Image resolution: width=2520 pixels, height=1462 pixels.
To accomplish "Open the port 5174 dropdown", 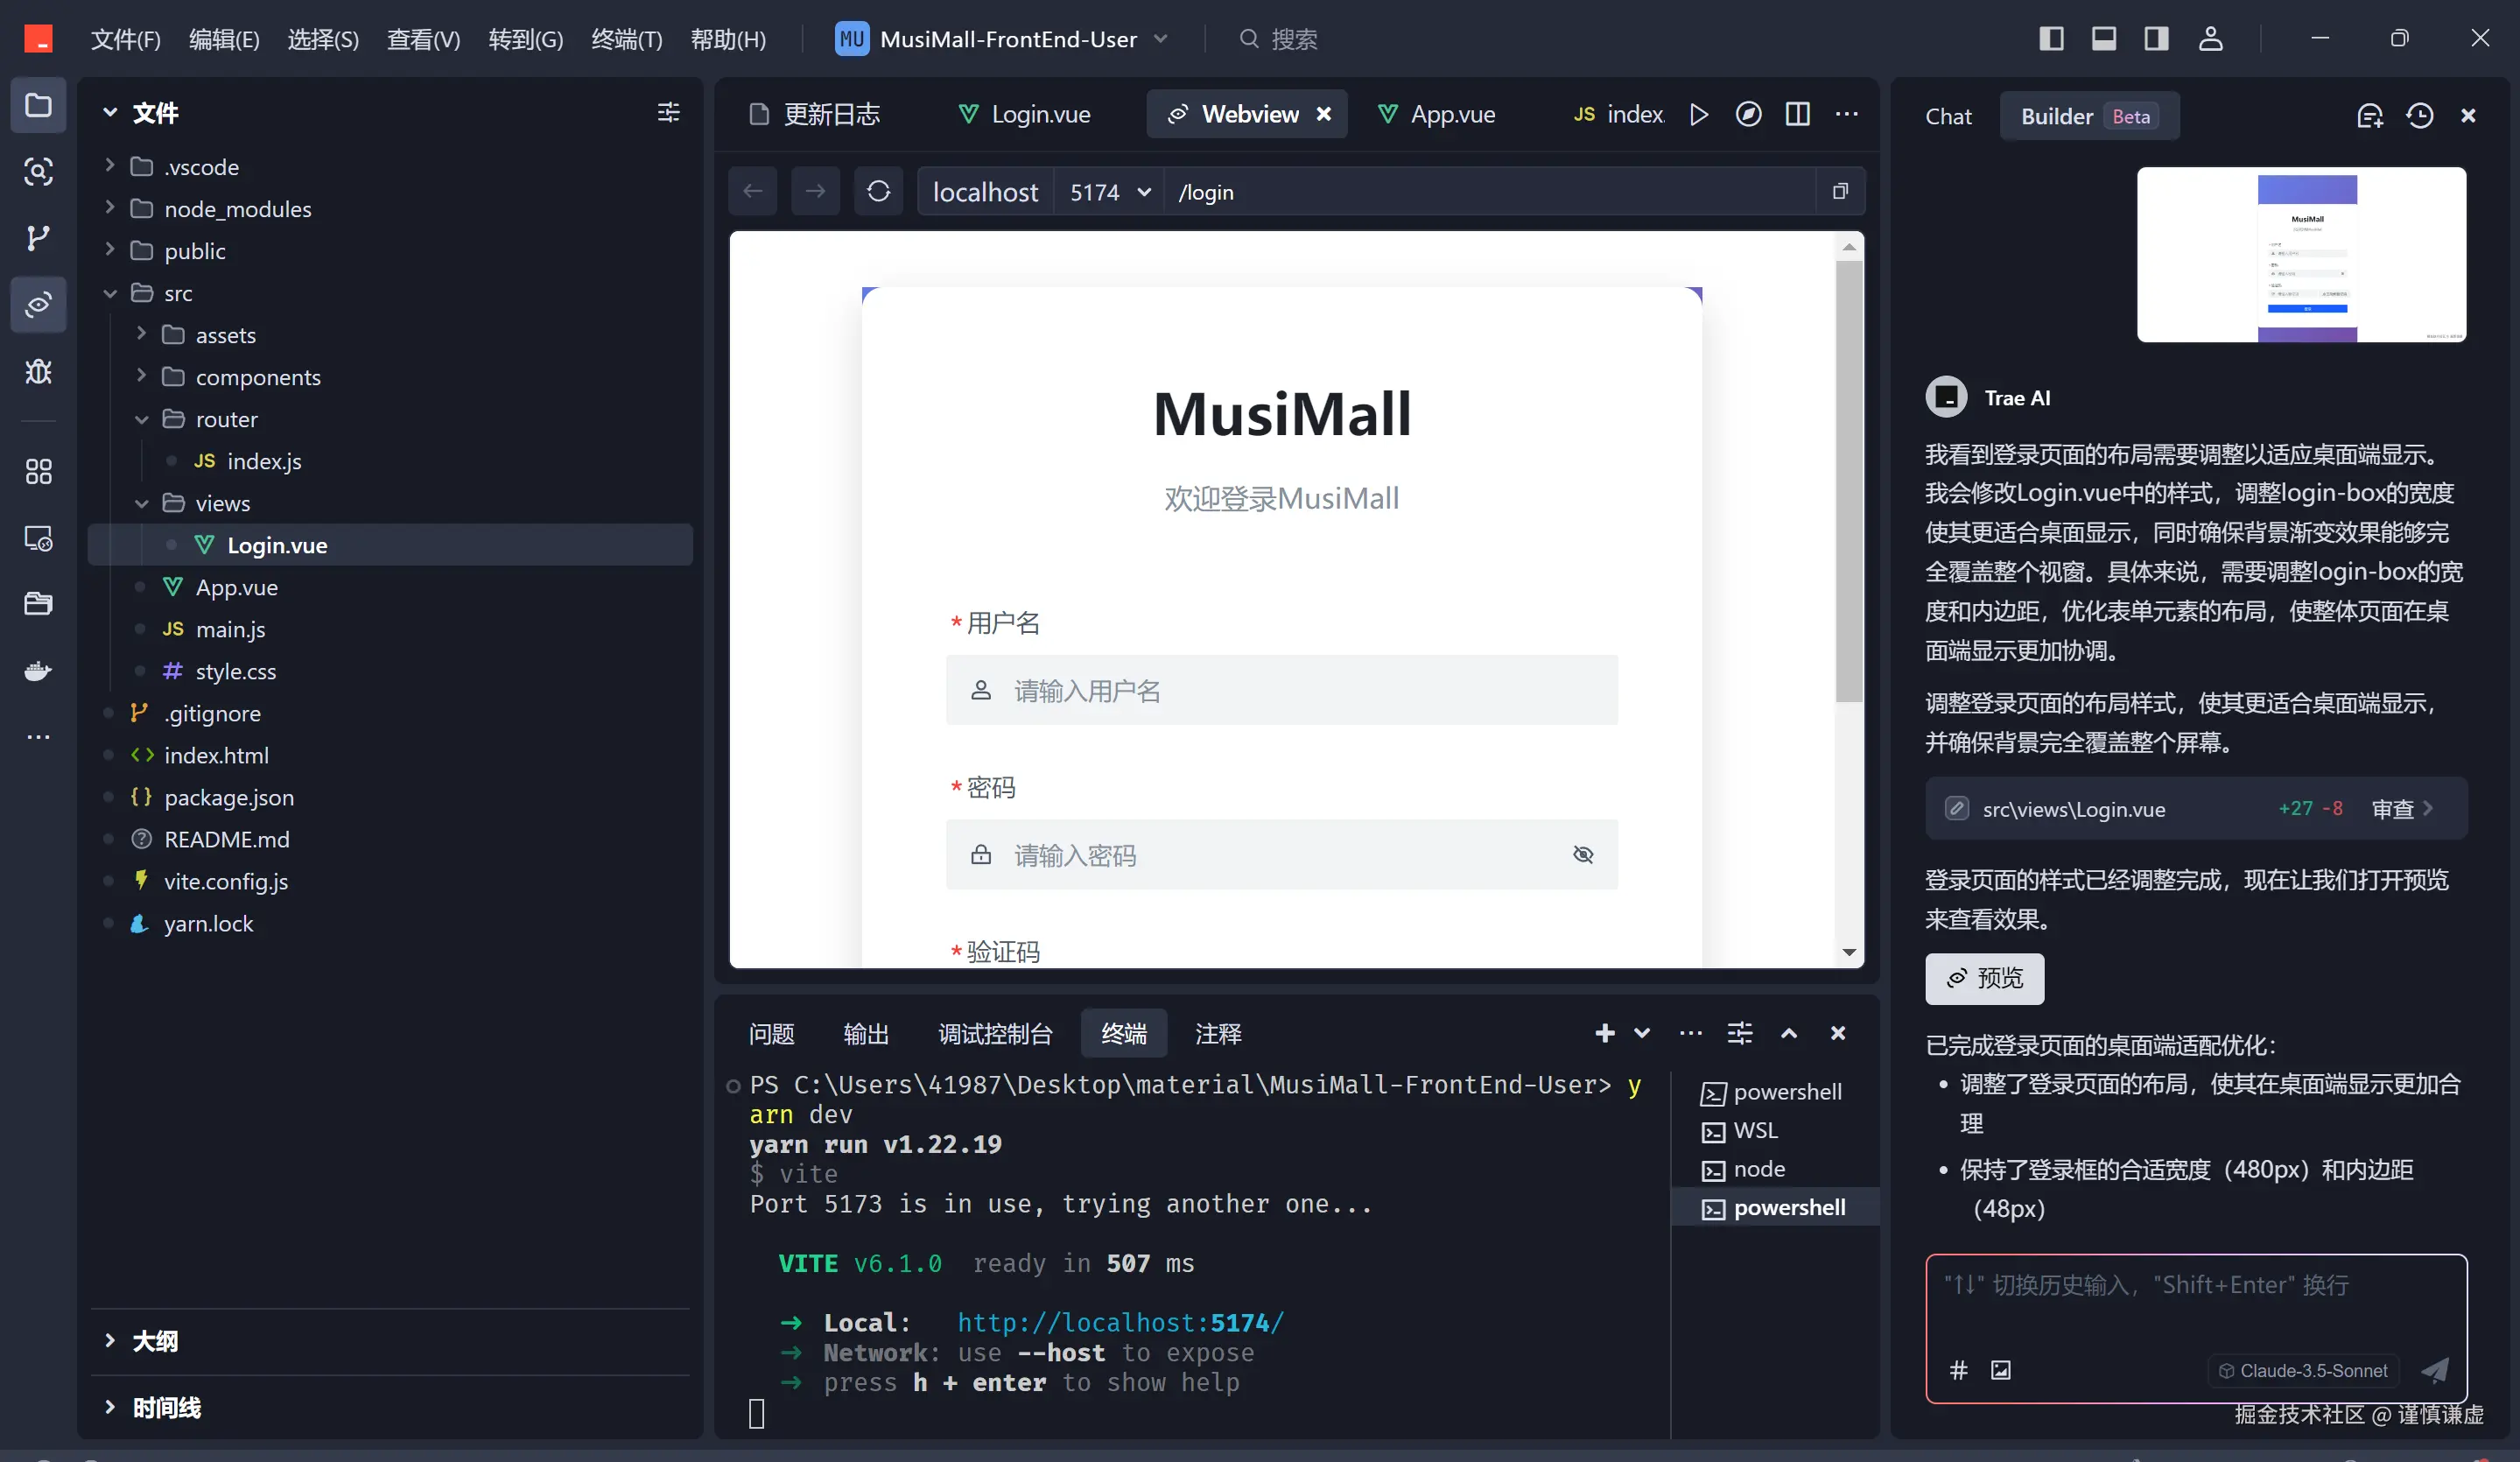I will [x=1109, y=192].
